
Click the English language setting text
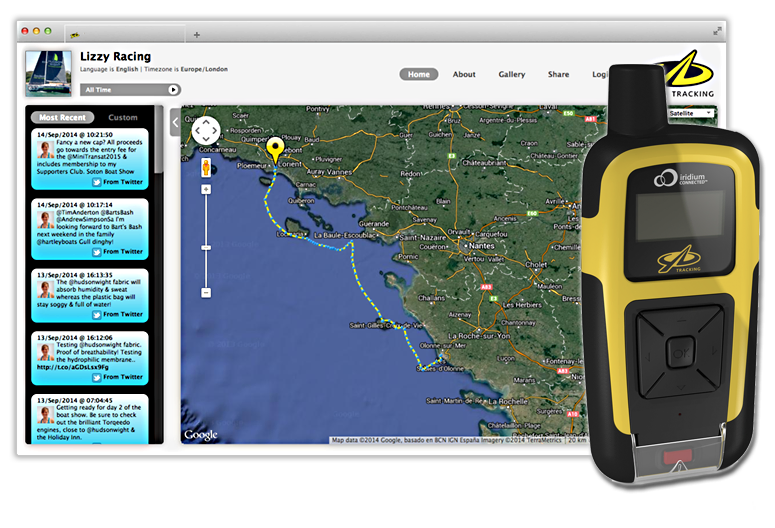(x=127, y=69)
